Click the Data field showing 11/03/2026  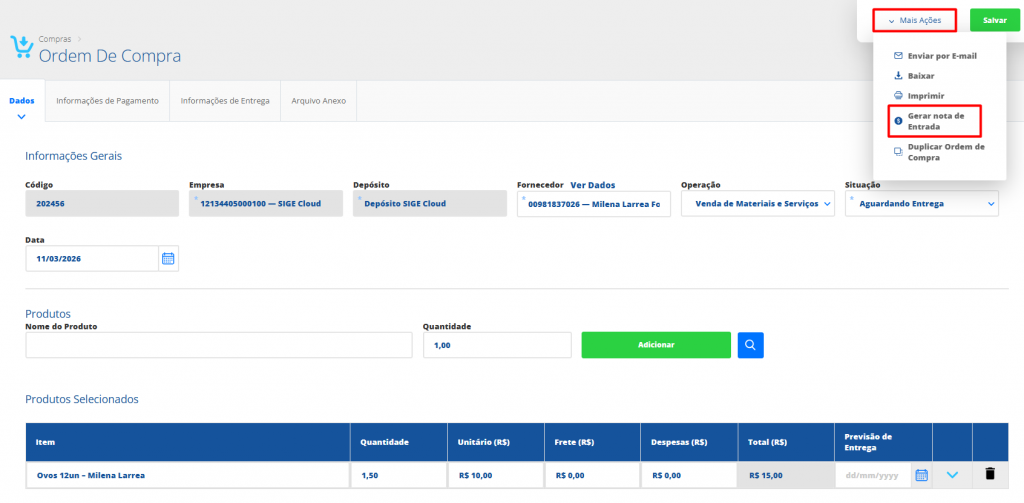pyautogui.click(x=92, y=259)
